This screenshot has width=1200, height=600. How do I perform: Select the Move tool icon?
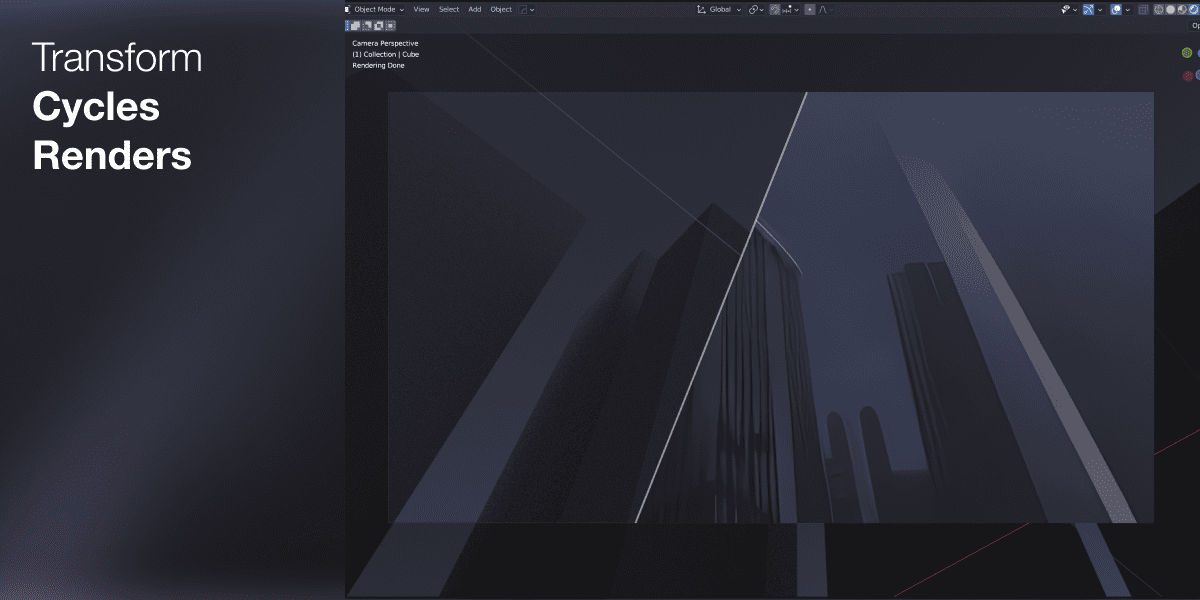pyautogui.click(x=378, y=25)
